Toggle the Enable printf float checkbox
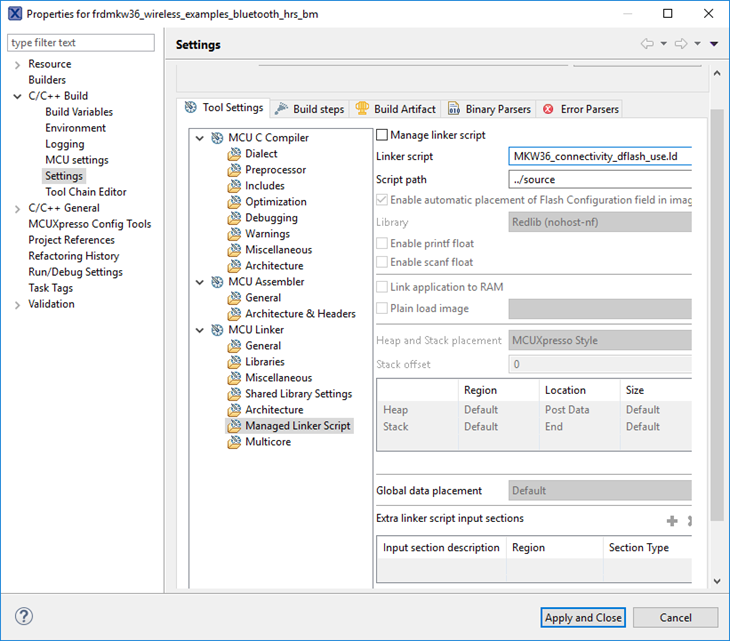Screen dimensions: 730x641 pos(382,244)
